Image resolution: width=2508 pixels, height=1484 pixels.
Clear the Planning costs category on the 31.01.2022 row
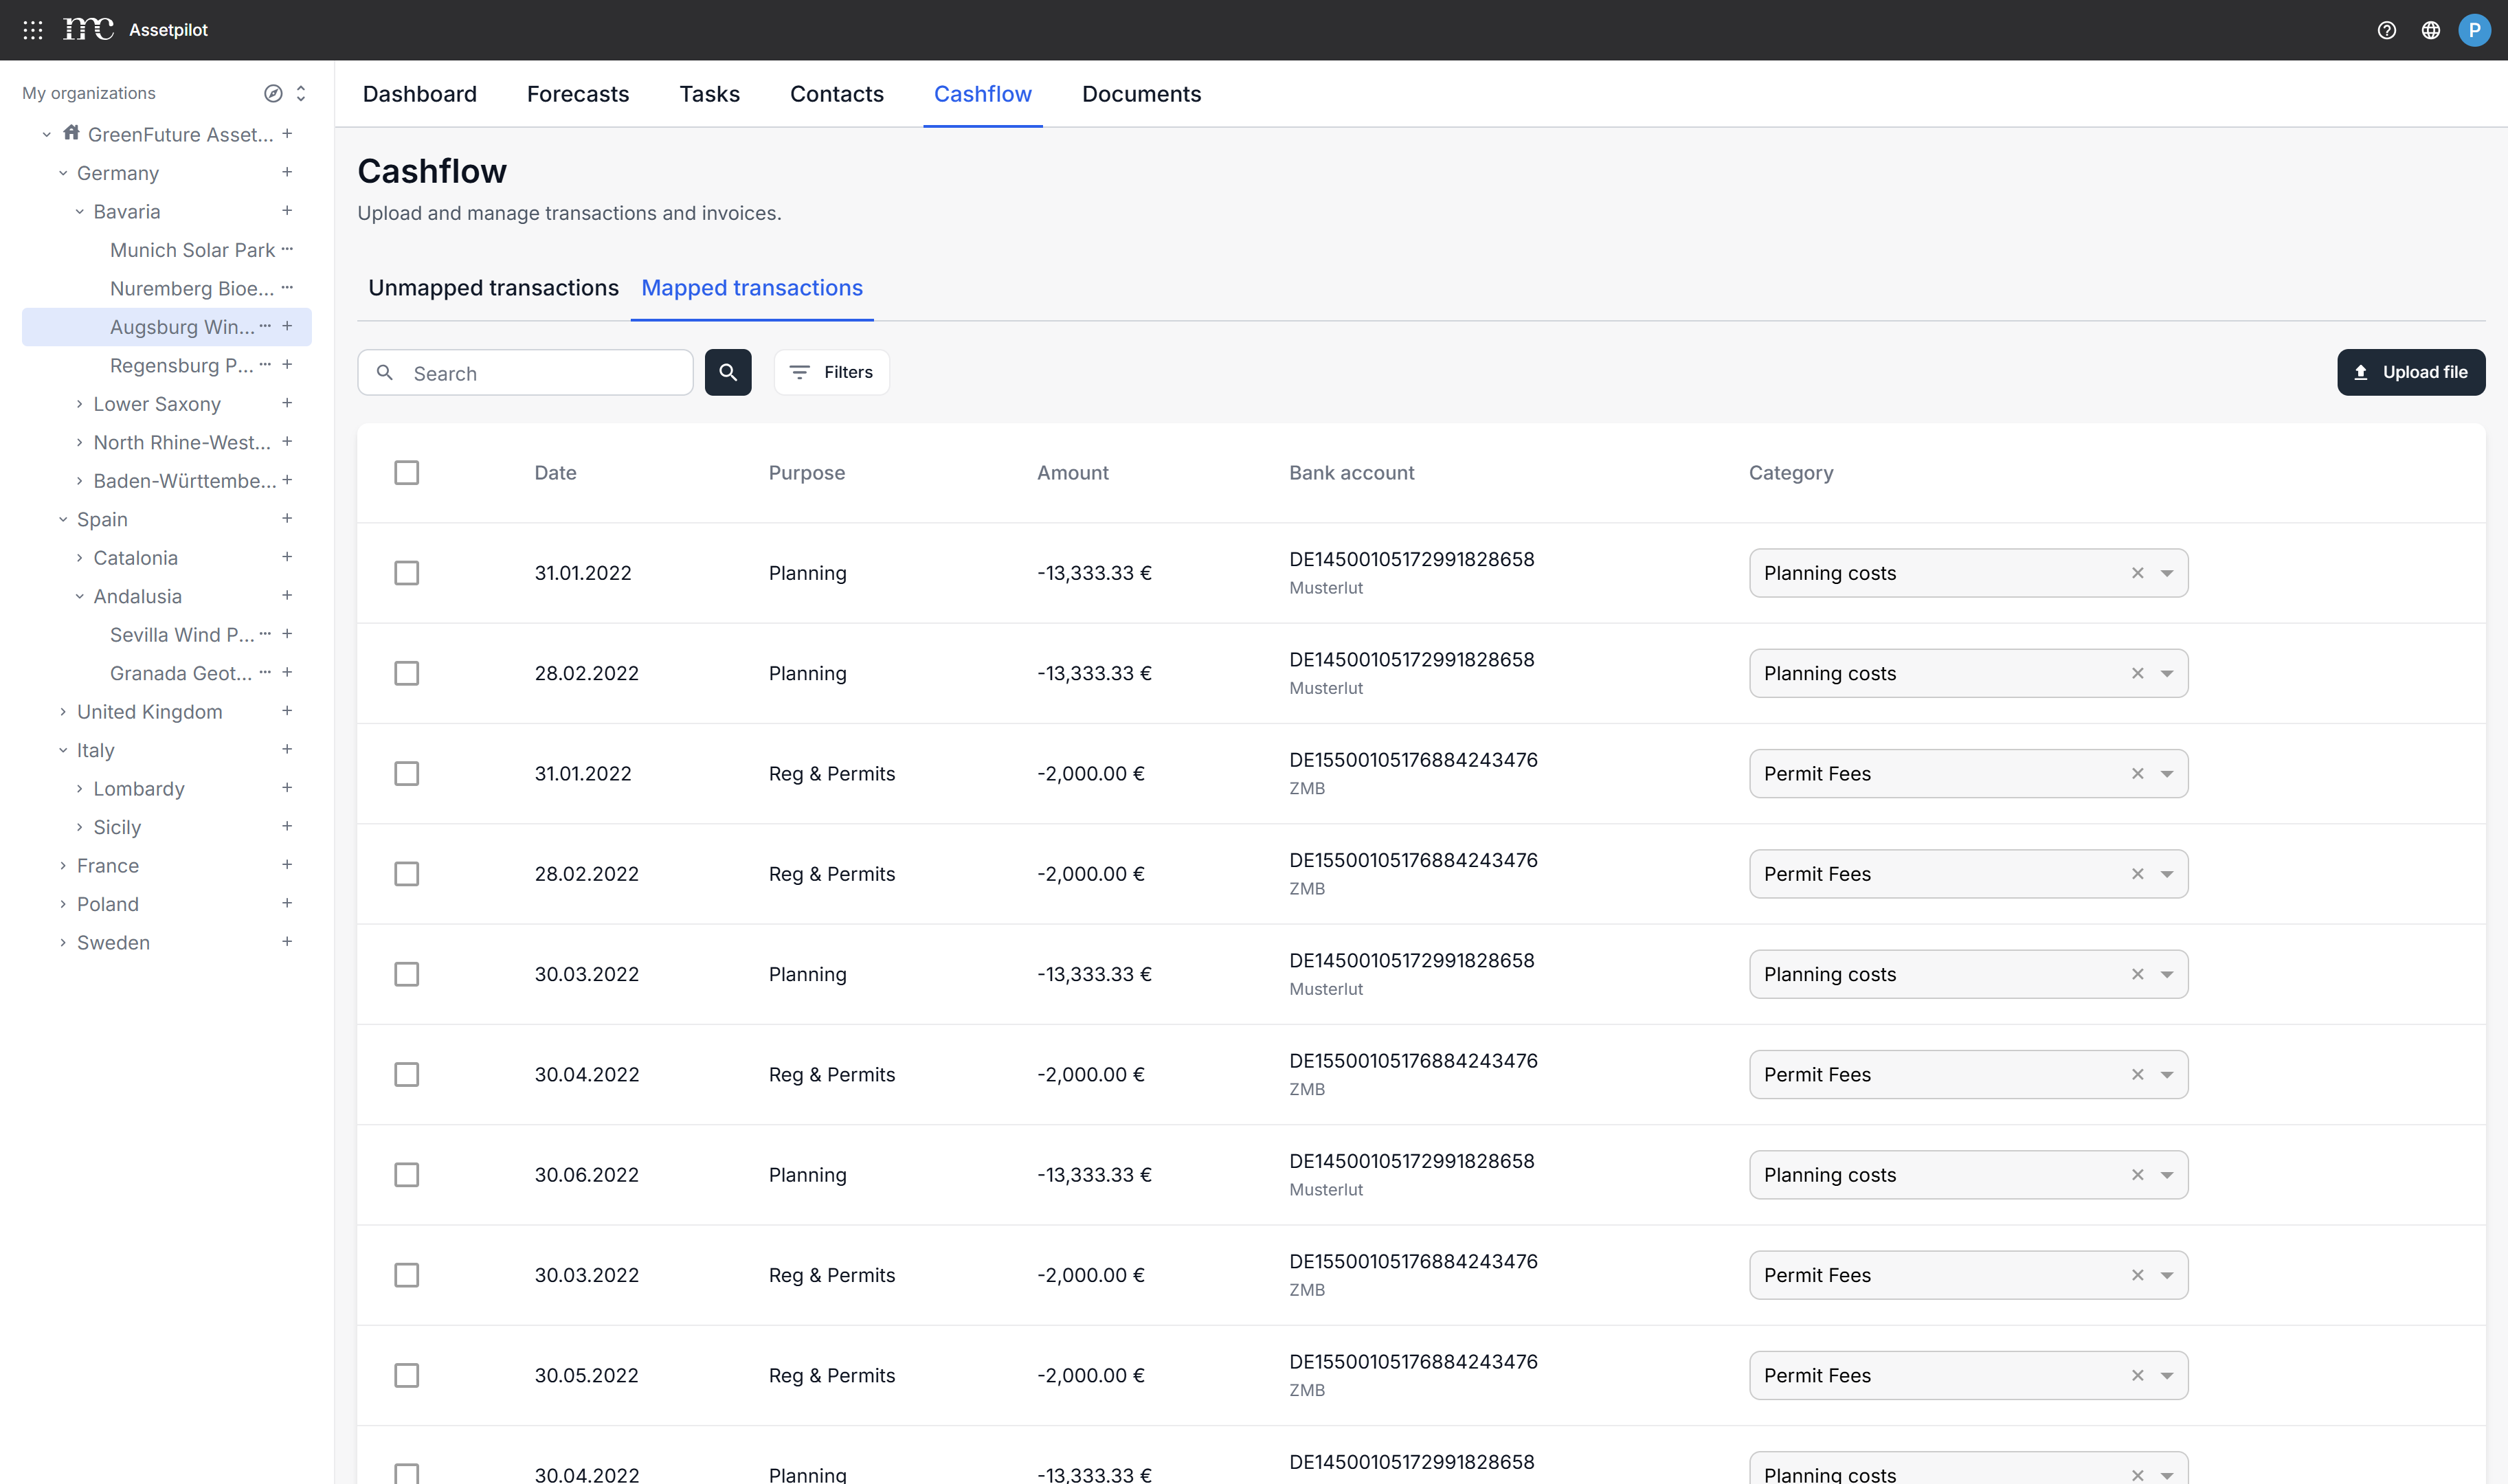point(2137,573)
